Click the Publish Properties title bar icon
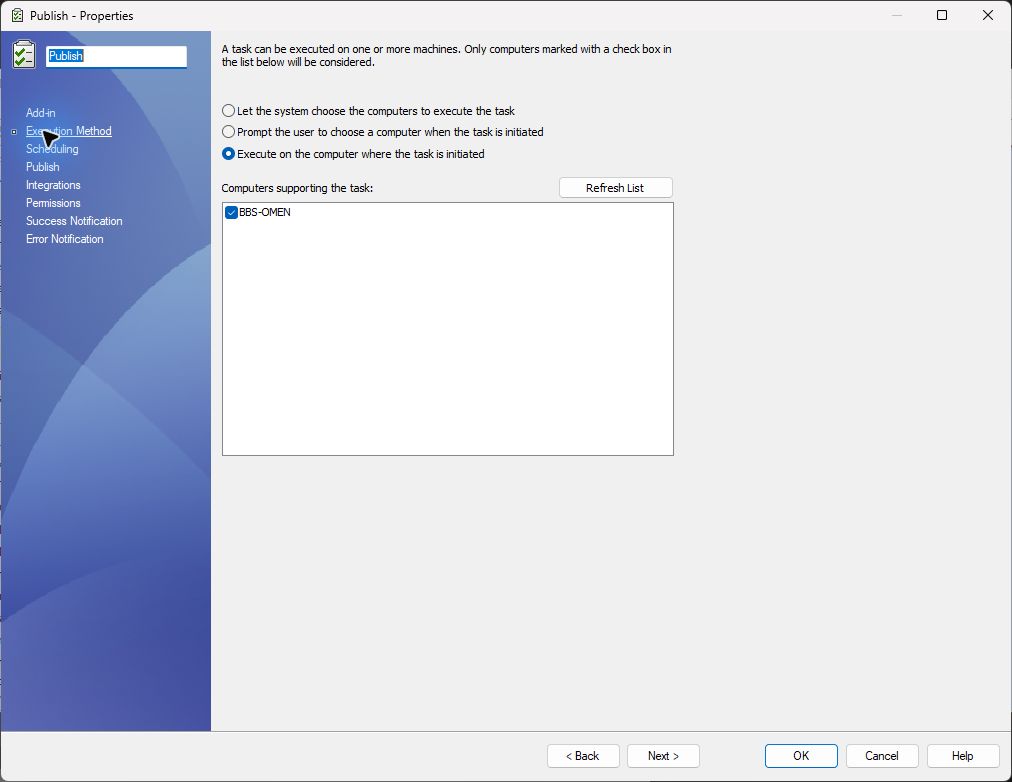 pyautogui.click(x=17, y=15)
